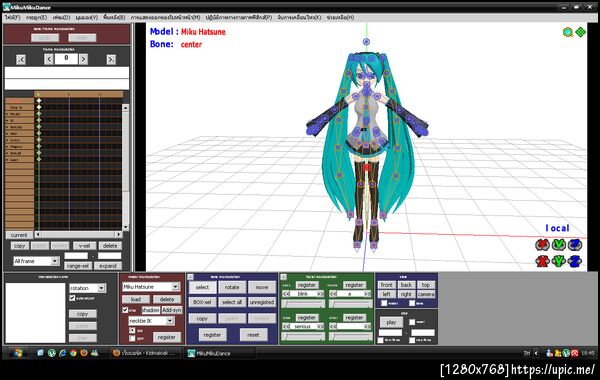
Task: Click the center bone marker above Miku's head
Action: (366, 41)
